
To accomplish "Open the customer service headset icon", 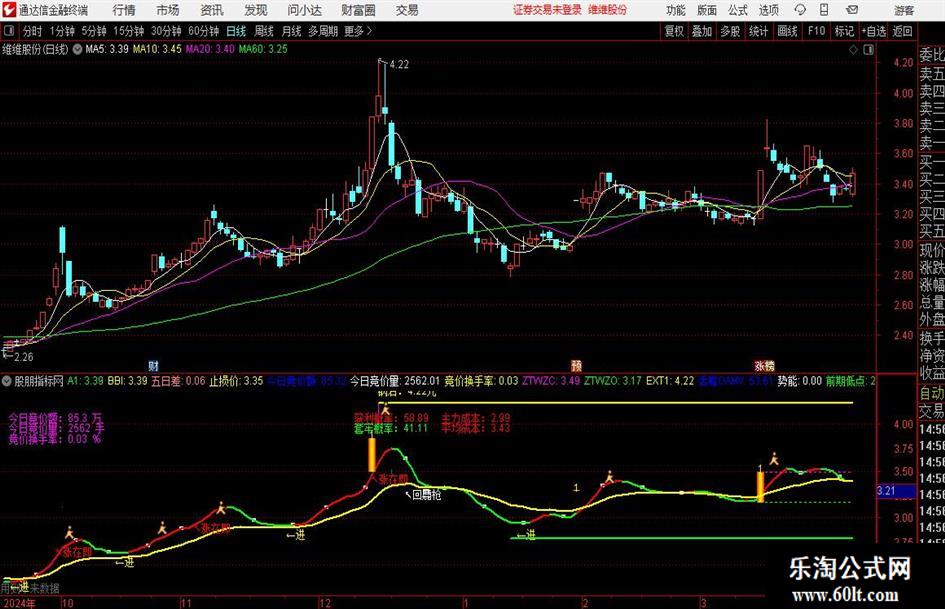I will click(x=800, y=10).
